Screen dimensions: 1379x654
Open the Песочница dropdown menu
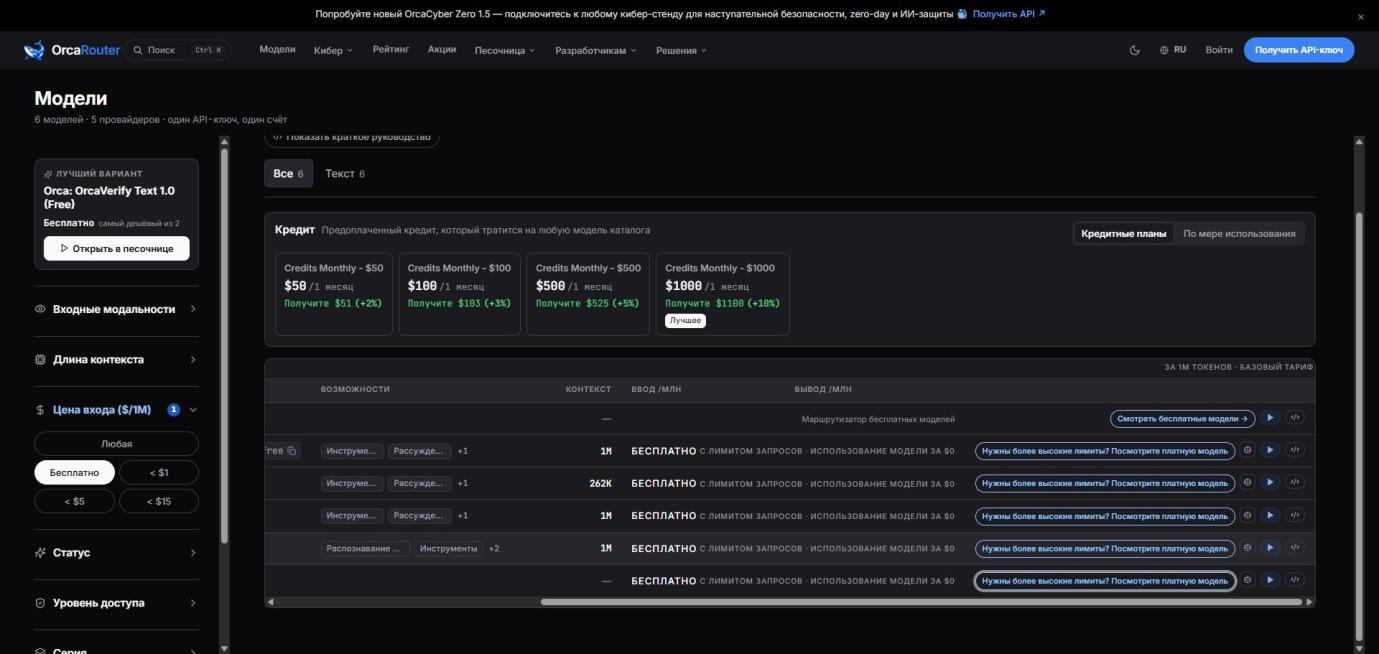click(x=504, y=50)
